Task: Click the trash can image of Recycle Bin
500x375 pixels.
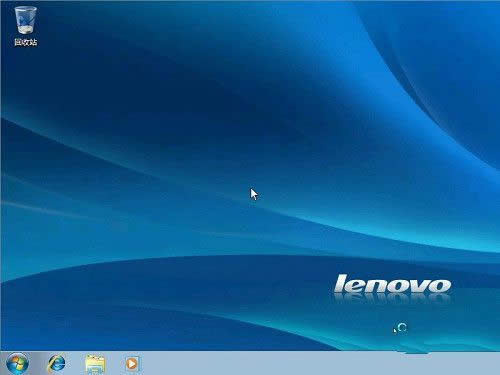Action: [x=25, y=20]
